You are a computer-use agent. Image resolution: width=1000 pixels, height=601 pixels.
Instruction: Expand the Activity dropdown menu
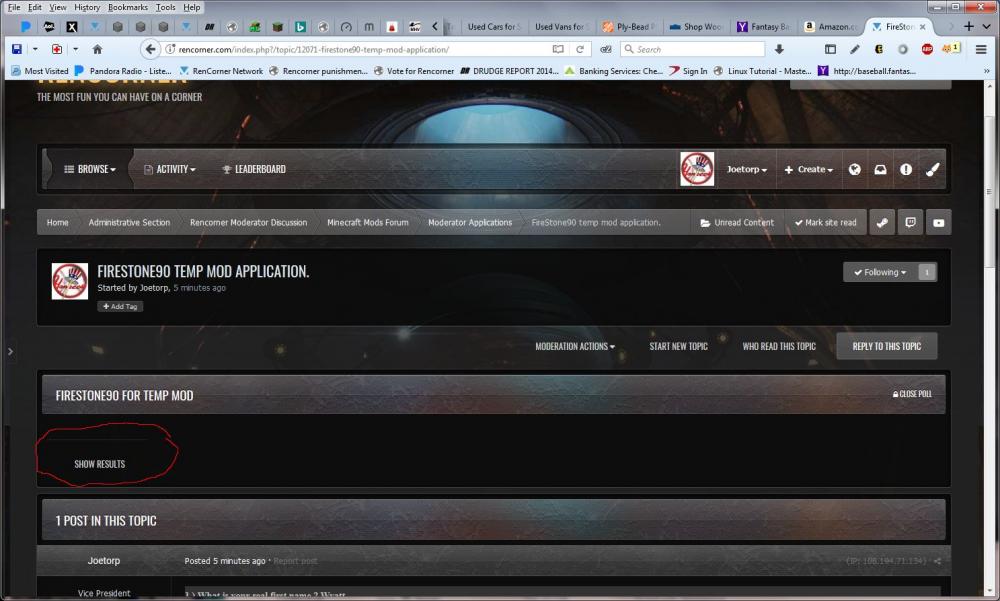click(x=170, y=170)
